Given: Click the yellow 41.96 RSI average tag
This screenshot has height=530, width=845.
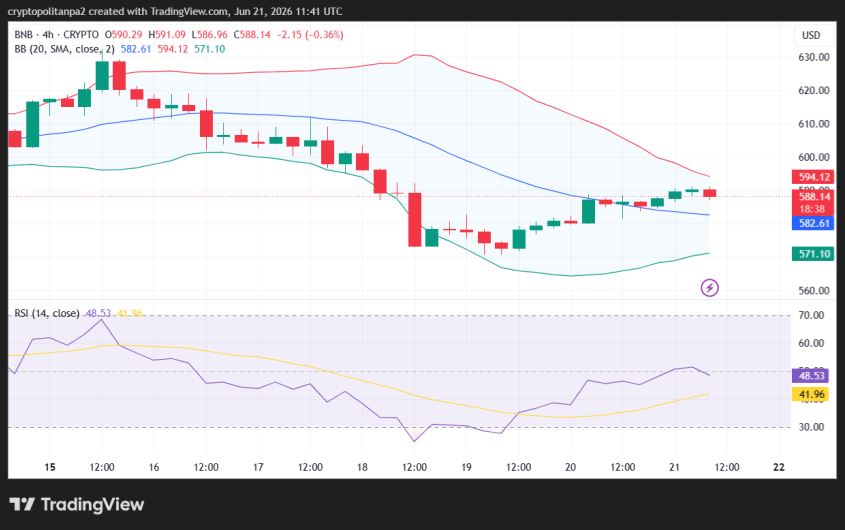Looking at the screenshot, I should (x=811, y=395).
